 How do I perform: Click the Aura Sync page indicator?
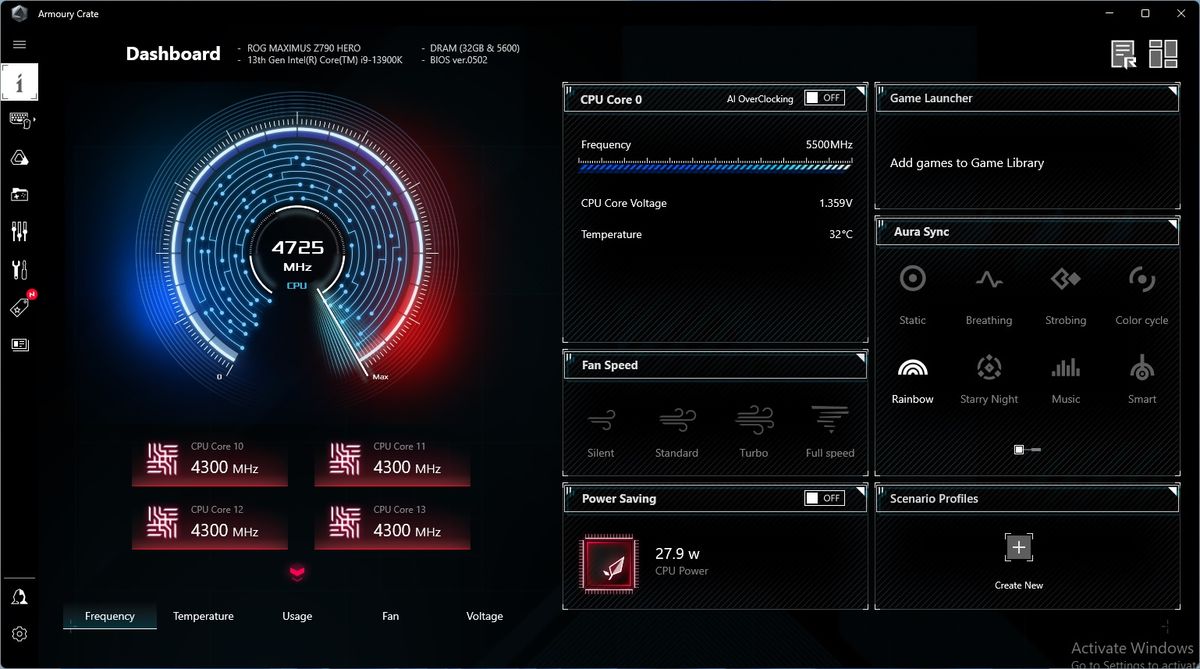(1027, 450)
